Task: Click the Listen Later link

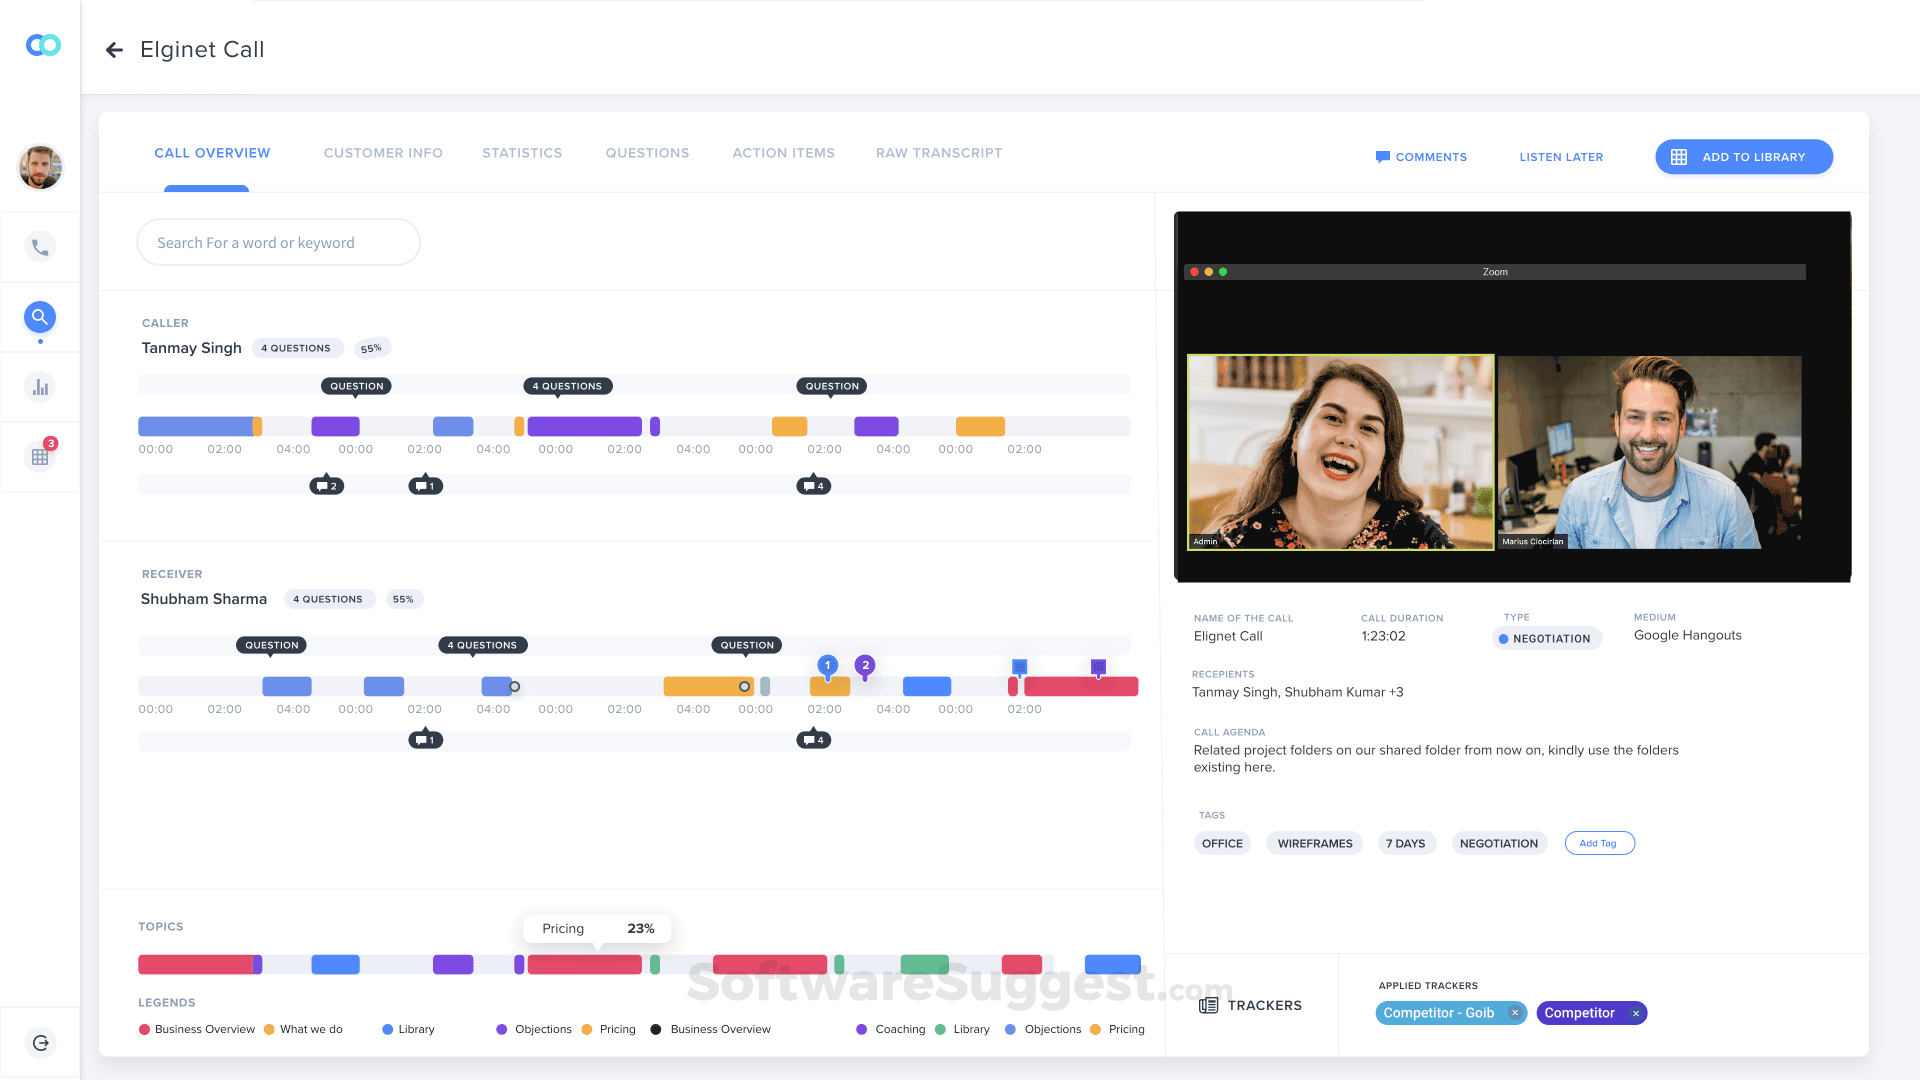Action: [1560, 157]
